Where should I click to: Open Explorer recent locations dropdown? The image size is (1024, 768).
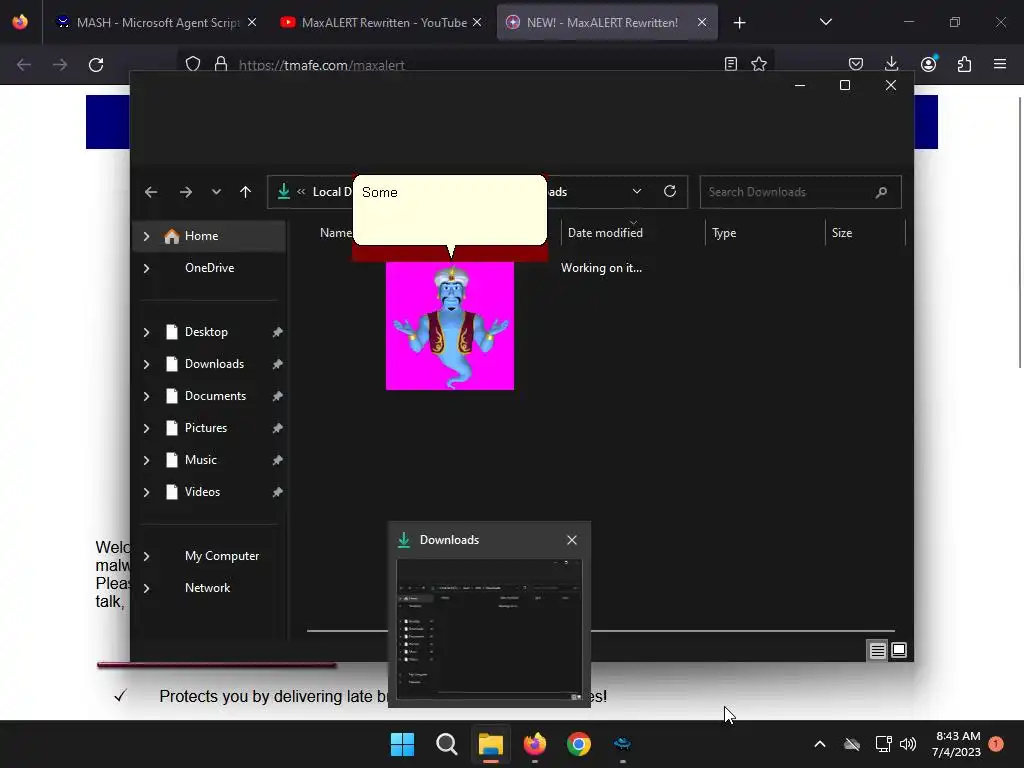click(x=216, y=192)
